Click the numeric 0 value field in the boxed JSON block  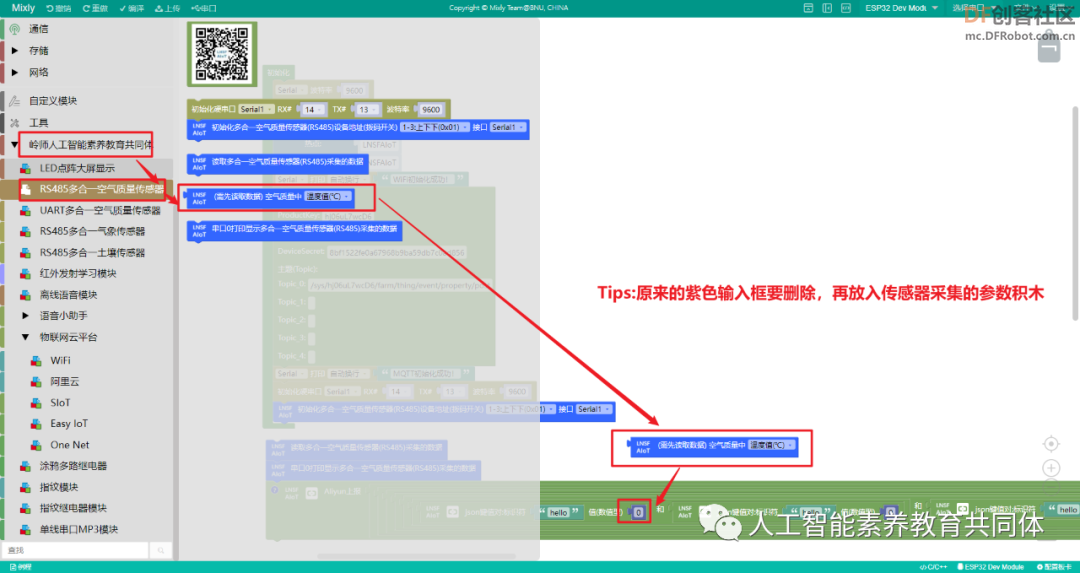pos(638,512)
